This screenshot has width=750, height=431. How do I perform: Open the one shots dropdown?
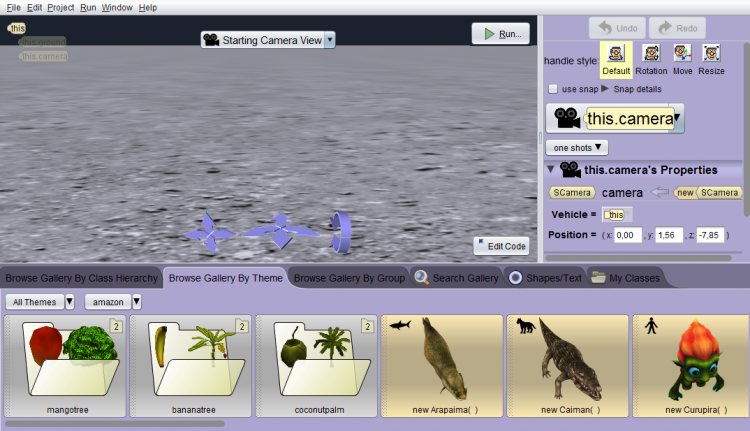click(x=580, y=147)
